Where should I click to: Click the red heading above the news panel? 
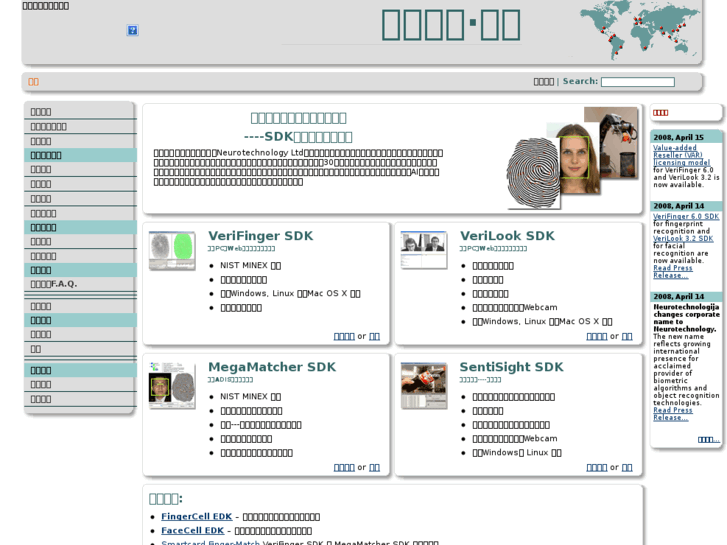click(660, 113)
